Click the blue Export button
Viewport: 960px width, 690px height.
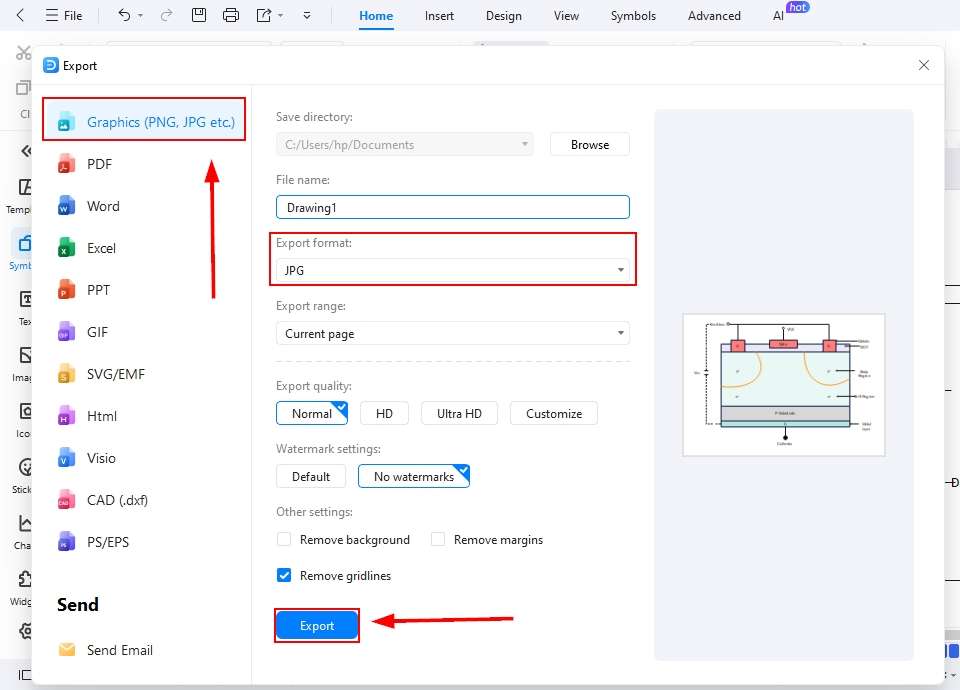[x=317, y=626]
